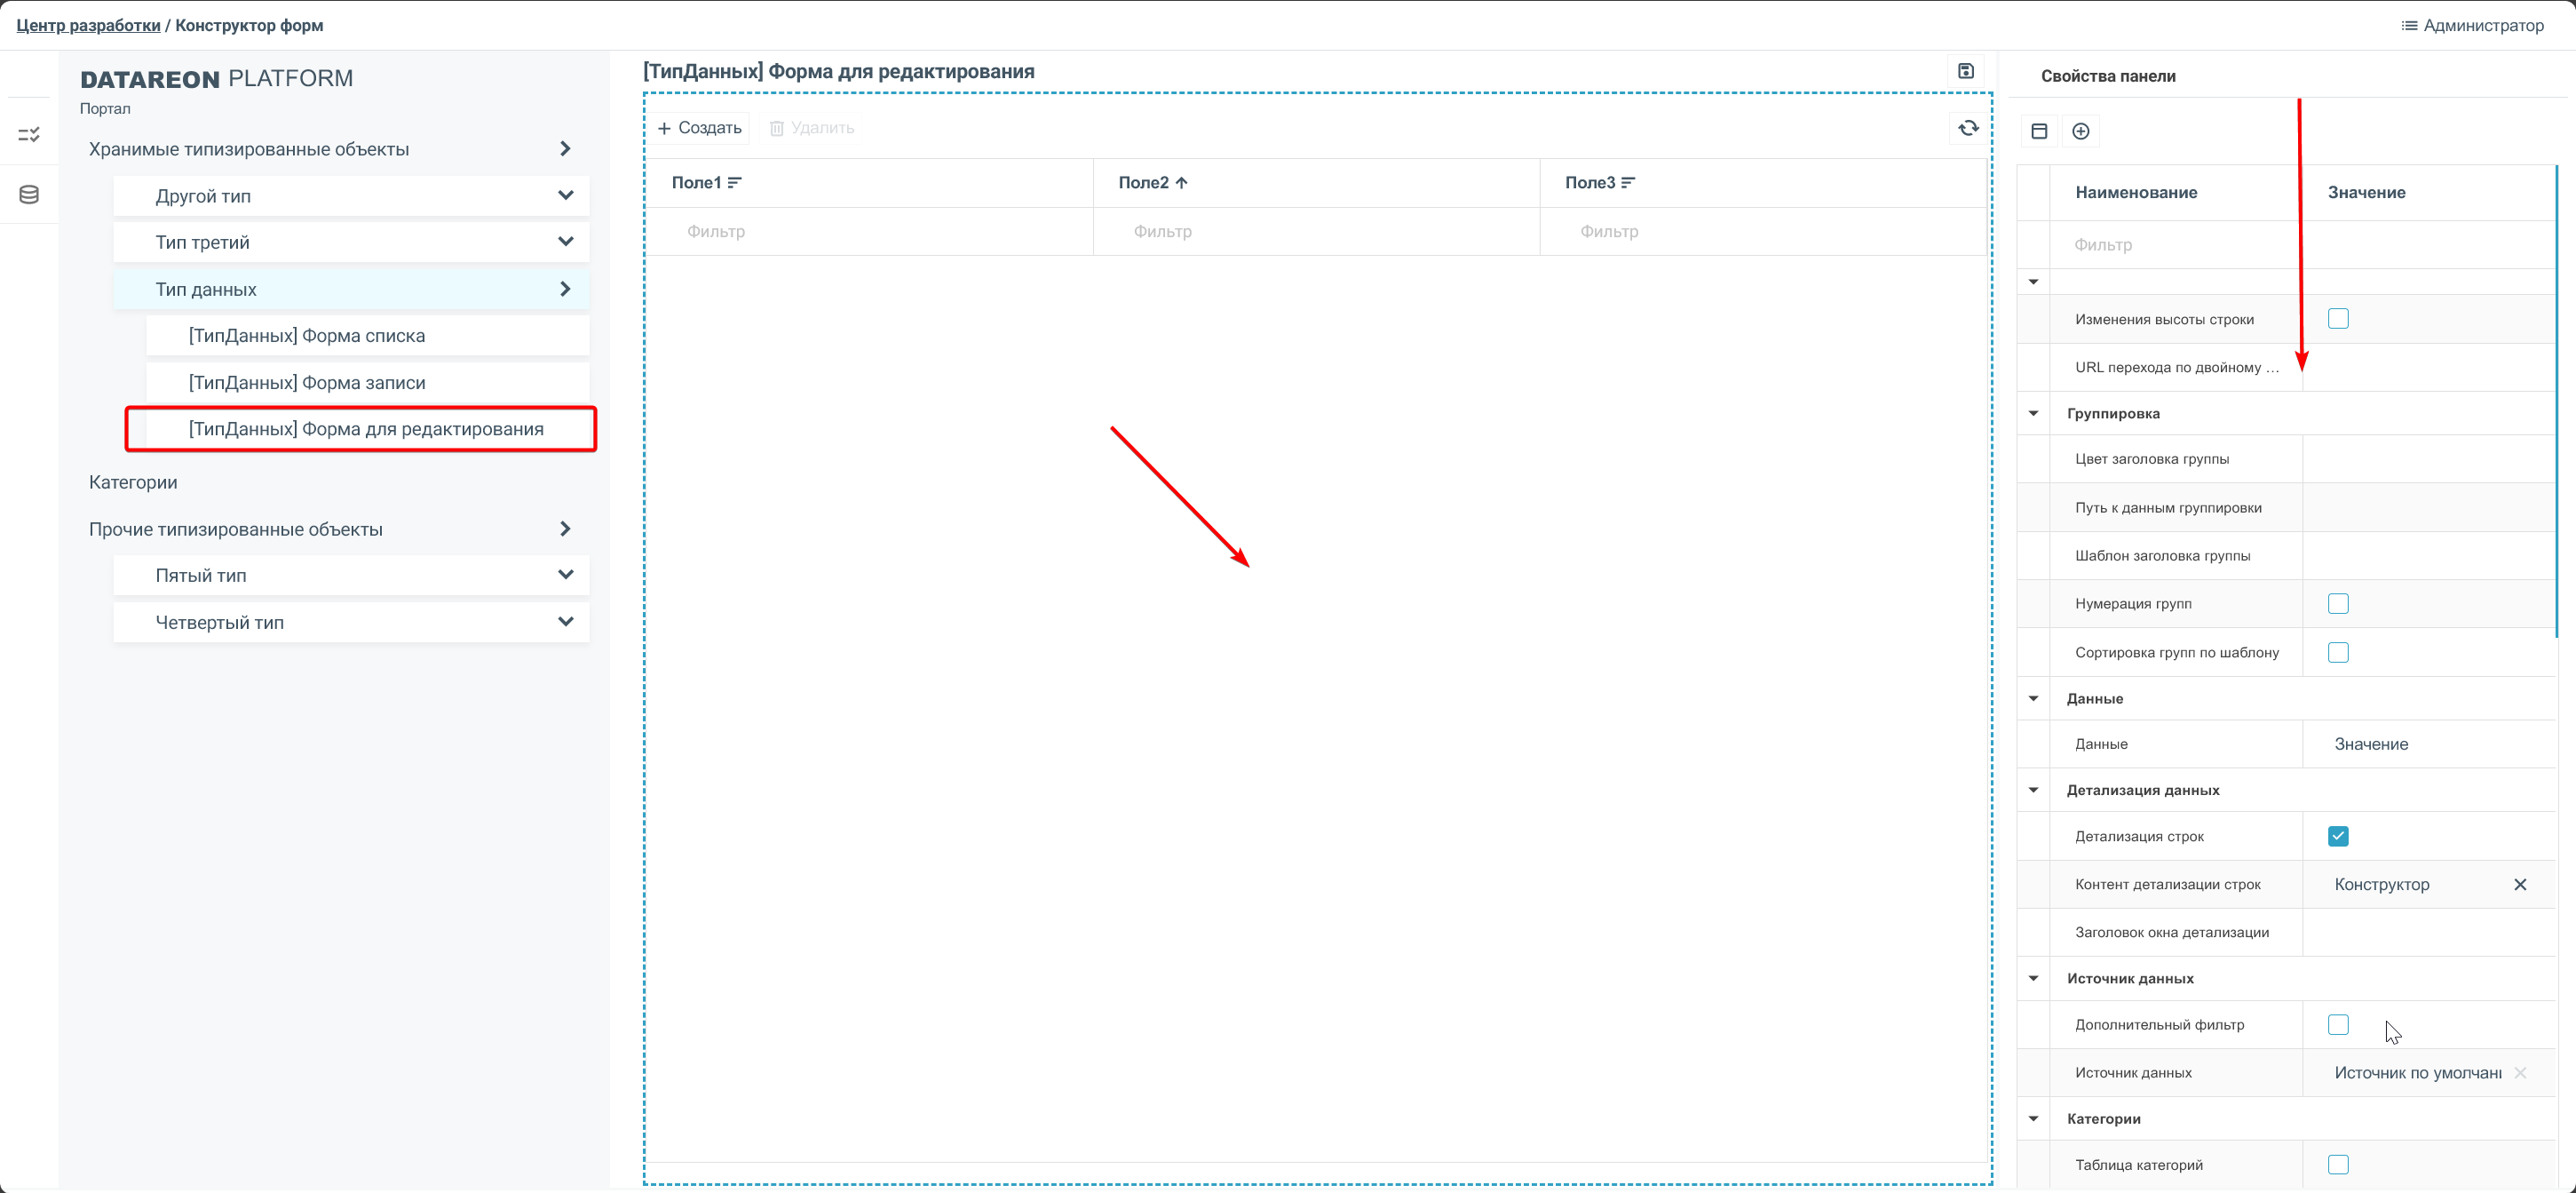
Task: Expand the Другой тип tree node
Action: 565,196
